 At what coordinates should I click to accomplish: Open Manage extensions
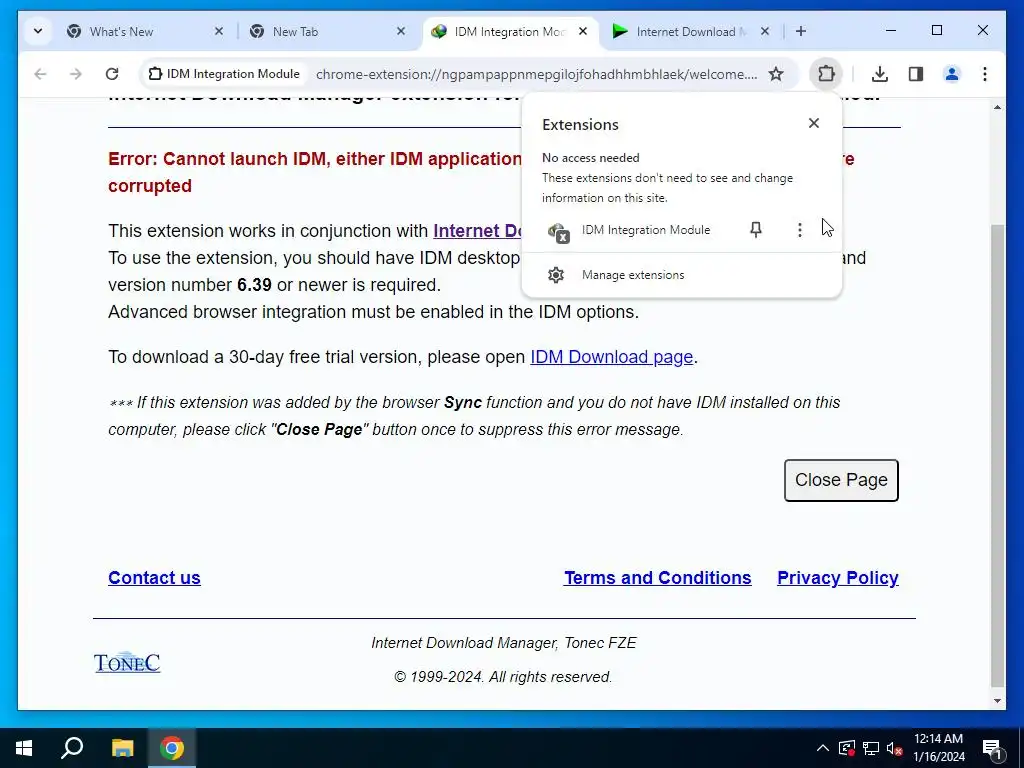pos(682,275)
